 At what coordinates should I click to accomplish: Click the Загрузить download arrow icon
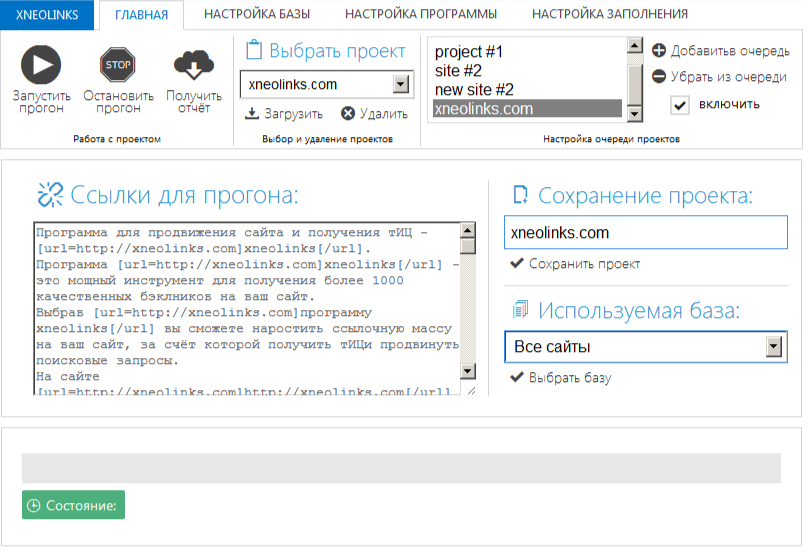tap(251, 113)
